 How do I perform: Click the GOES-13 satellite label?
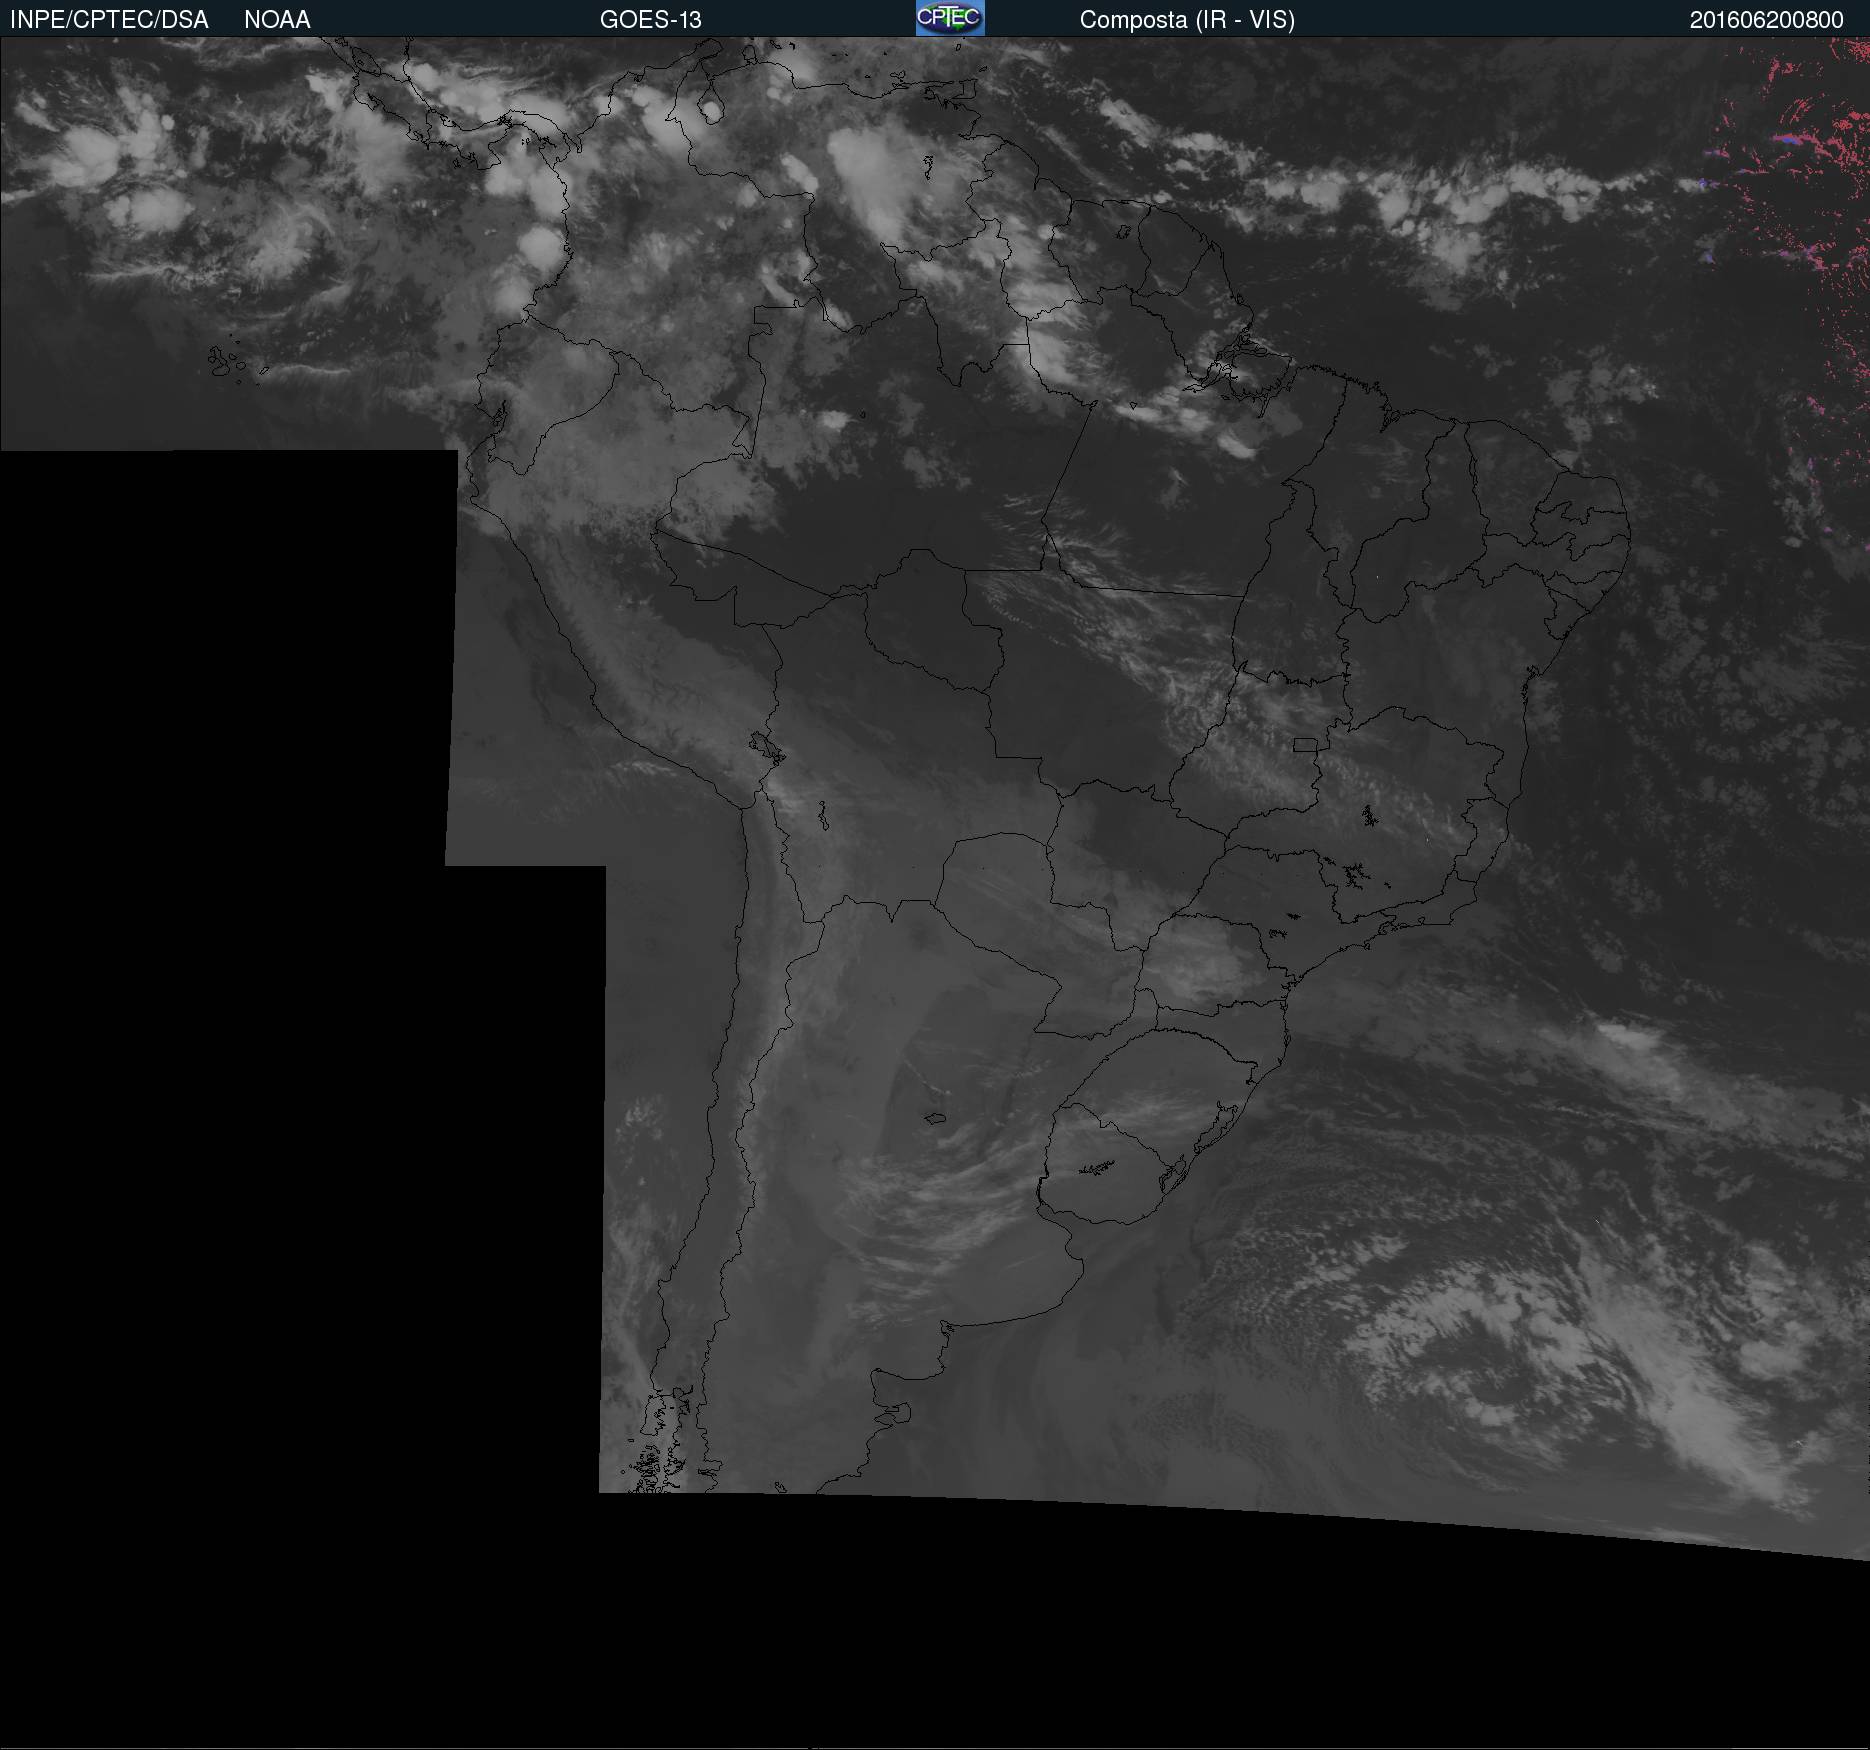pyautogui.click(x=651, y=20)
